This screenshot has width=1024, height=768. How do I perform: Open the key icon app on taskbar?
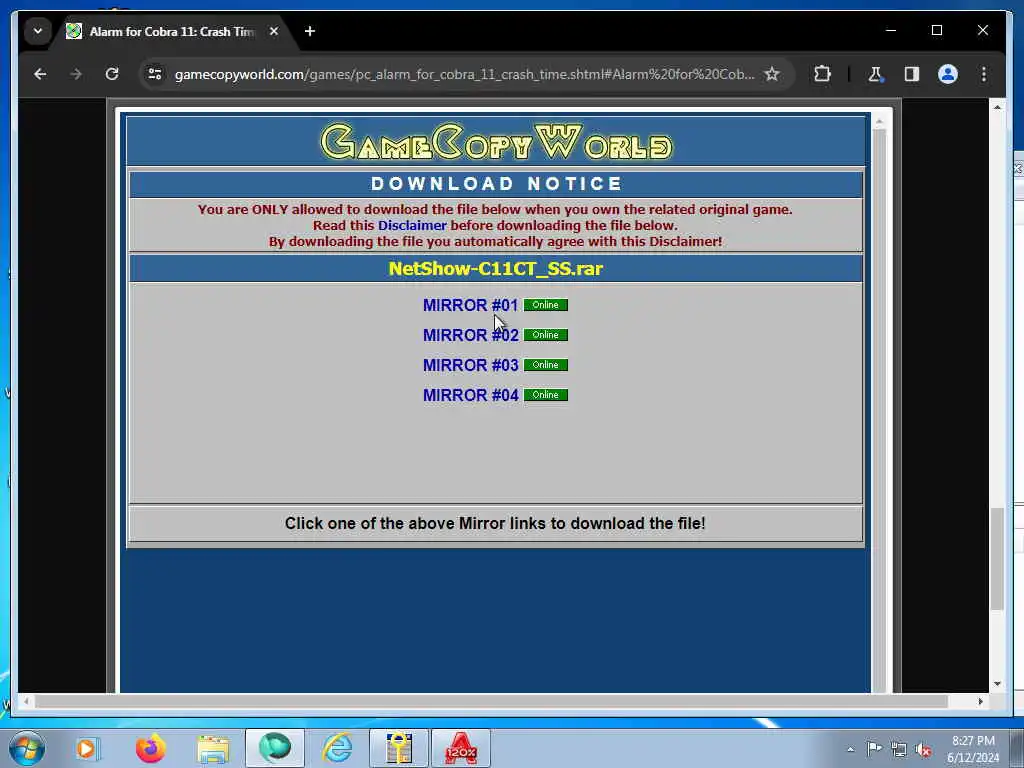pos(399,748)
